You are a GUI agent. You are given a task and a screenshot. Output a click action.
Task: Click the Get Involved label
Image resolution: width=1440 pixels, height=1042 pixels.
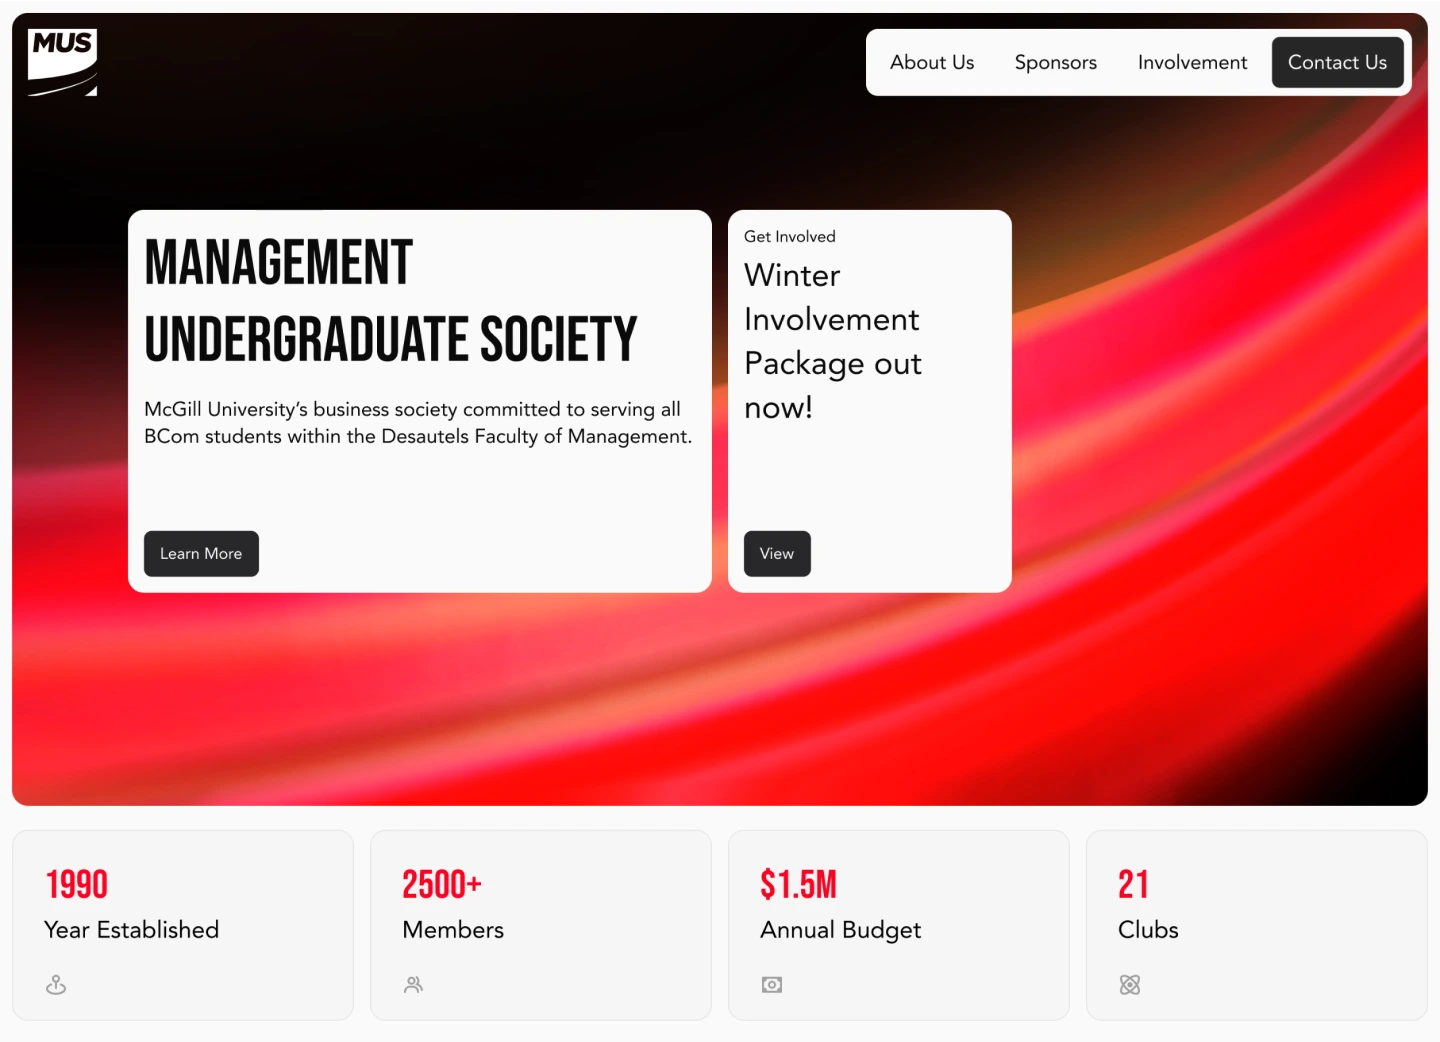click(x=789, y=236)
